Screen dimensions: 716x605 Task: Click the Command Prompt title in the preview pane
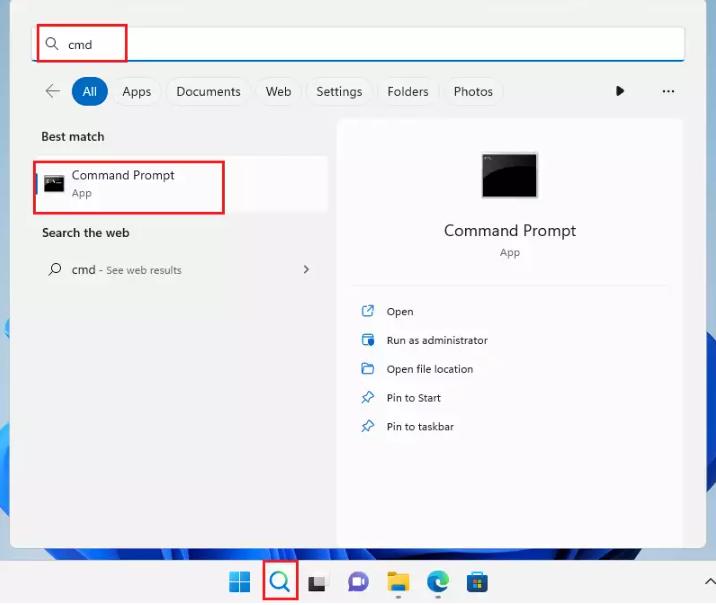coord(510,231)
